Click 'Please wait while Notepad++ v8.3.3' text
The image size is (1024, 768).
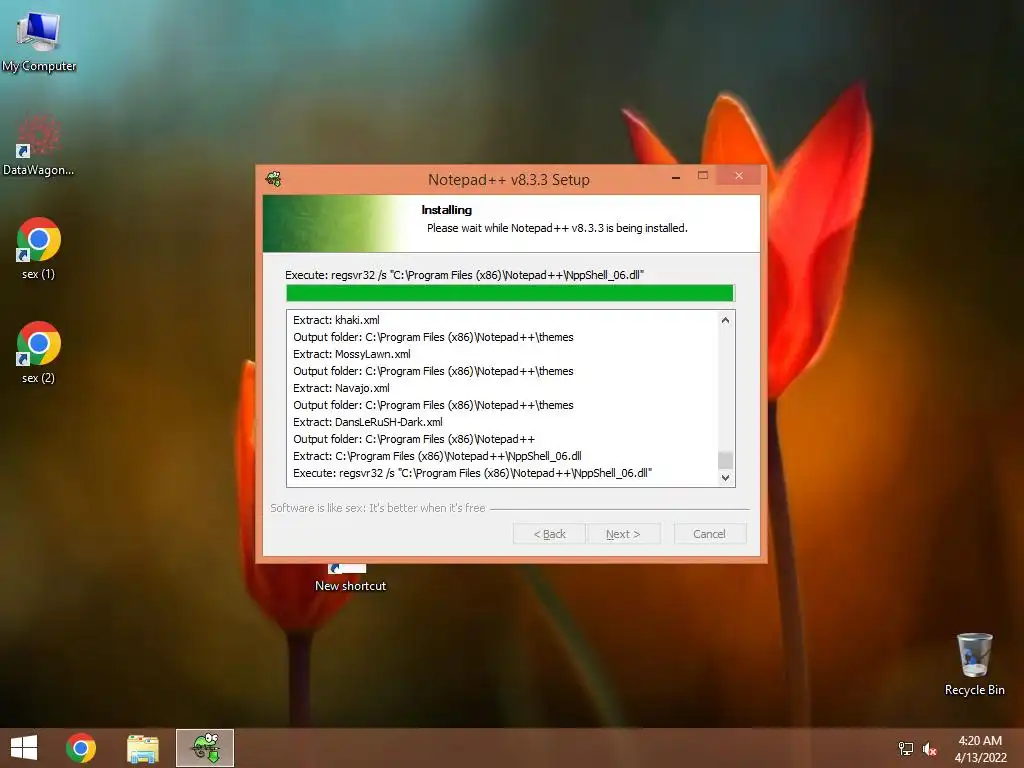557,228
